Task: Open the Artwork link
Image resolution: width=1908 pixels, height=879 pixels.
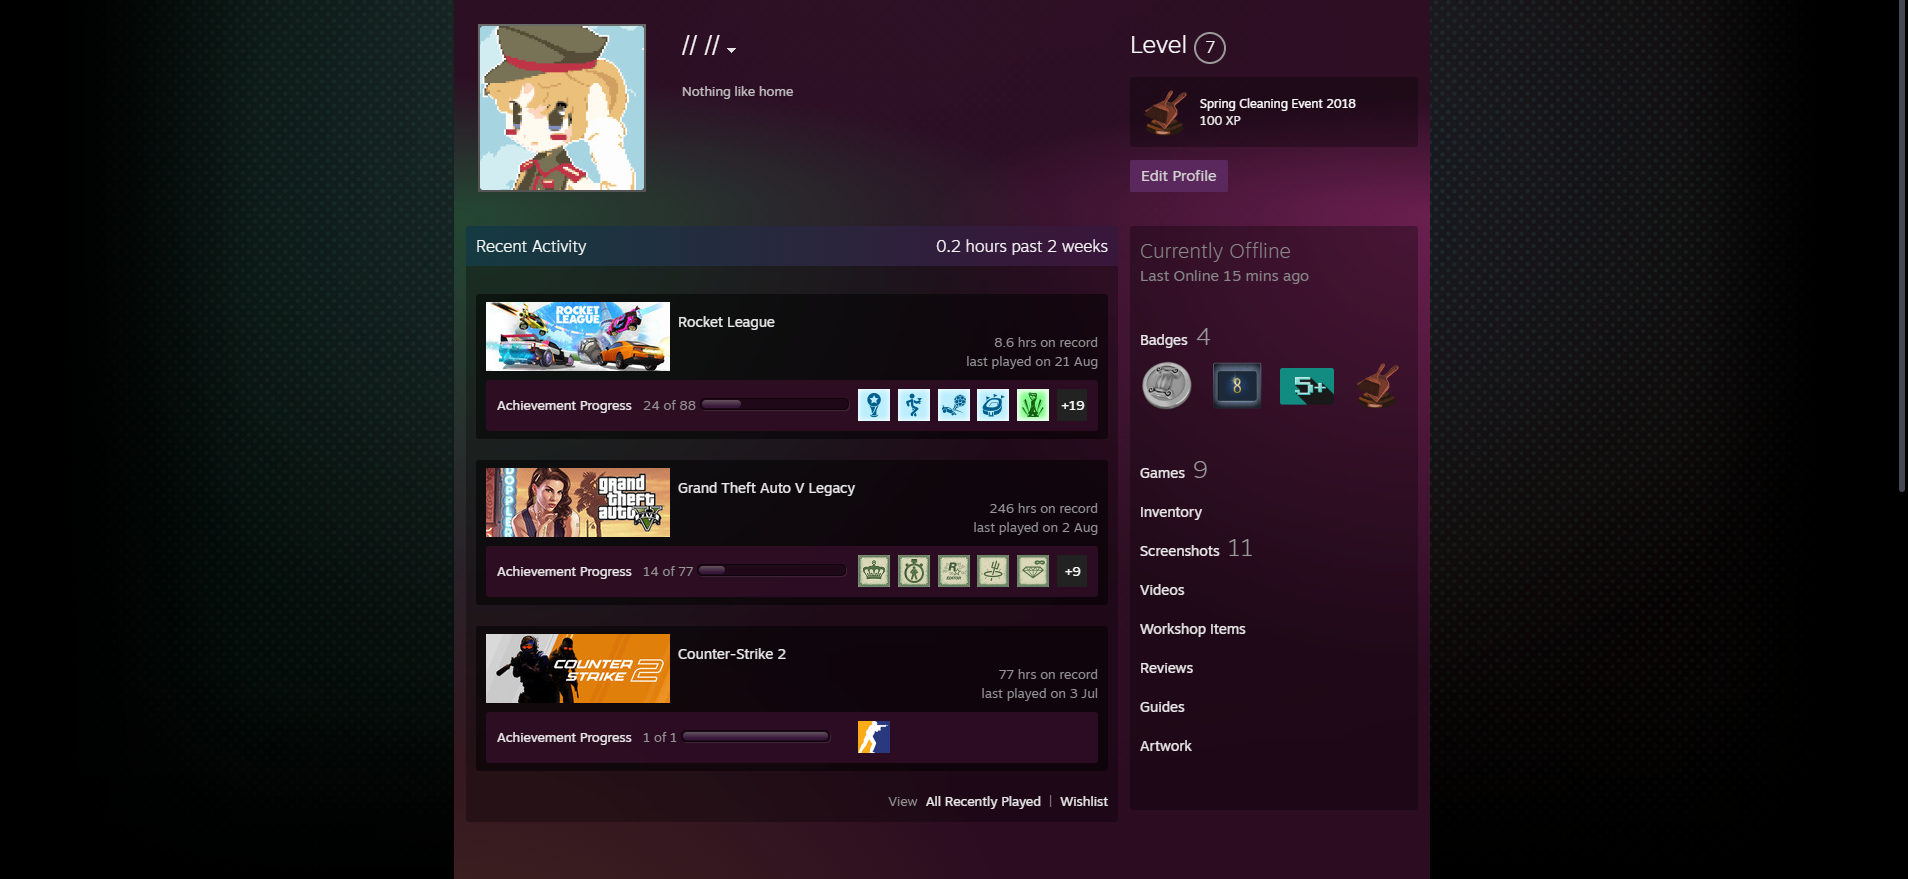Action: pos(1166,746)
